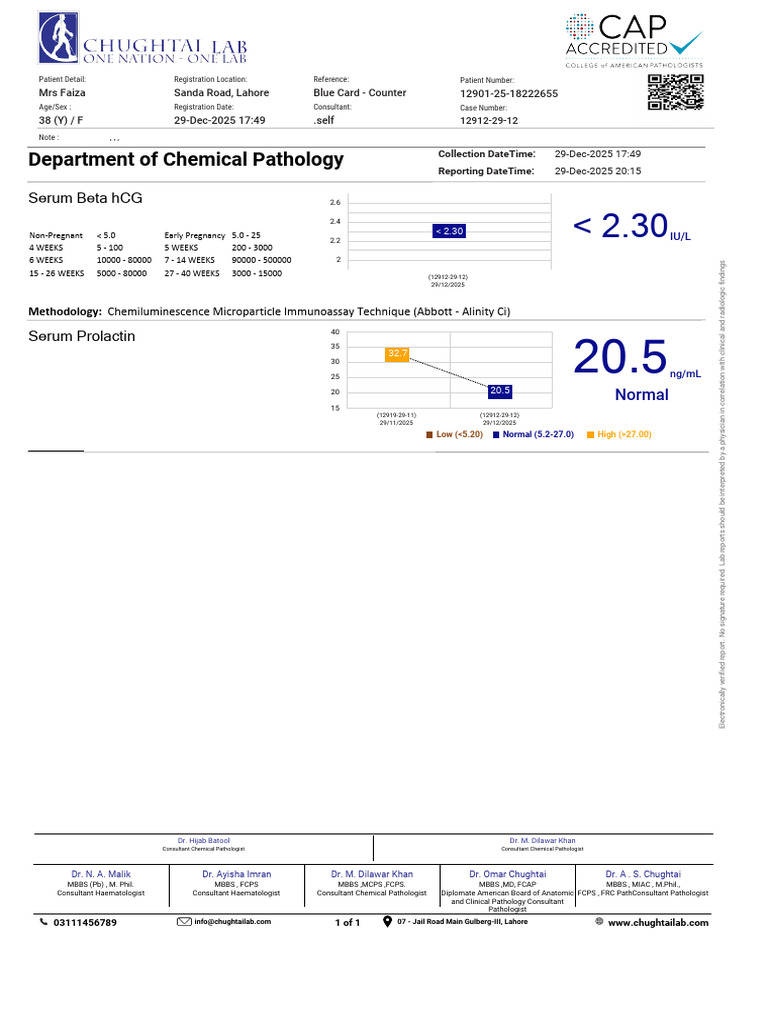
Task: Click 'Non-Pregnant' reference label
Action: click(x=56, y=235)
